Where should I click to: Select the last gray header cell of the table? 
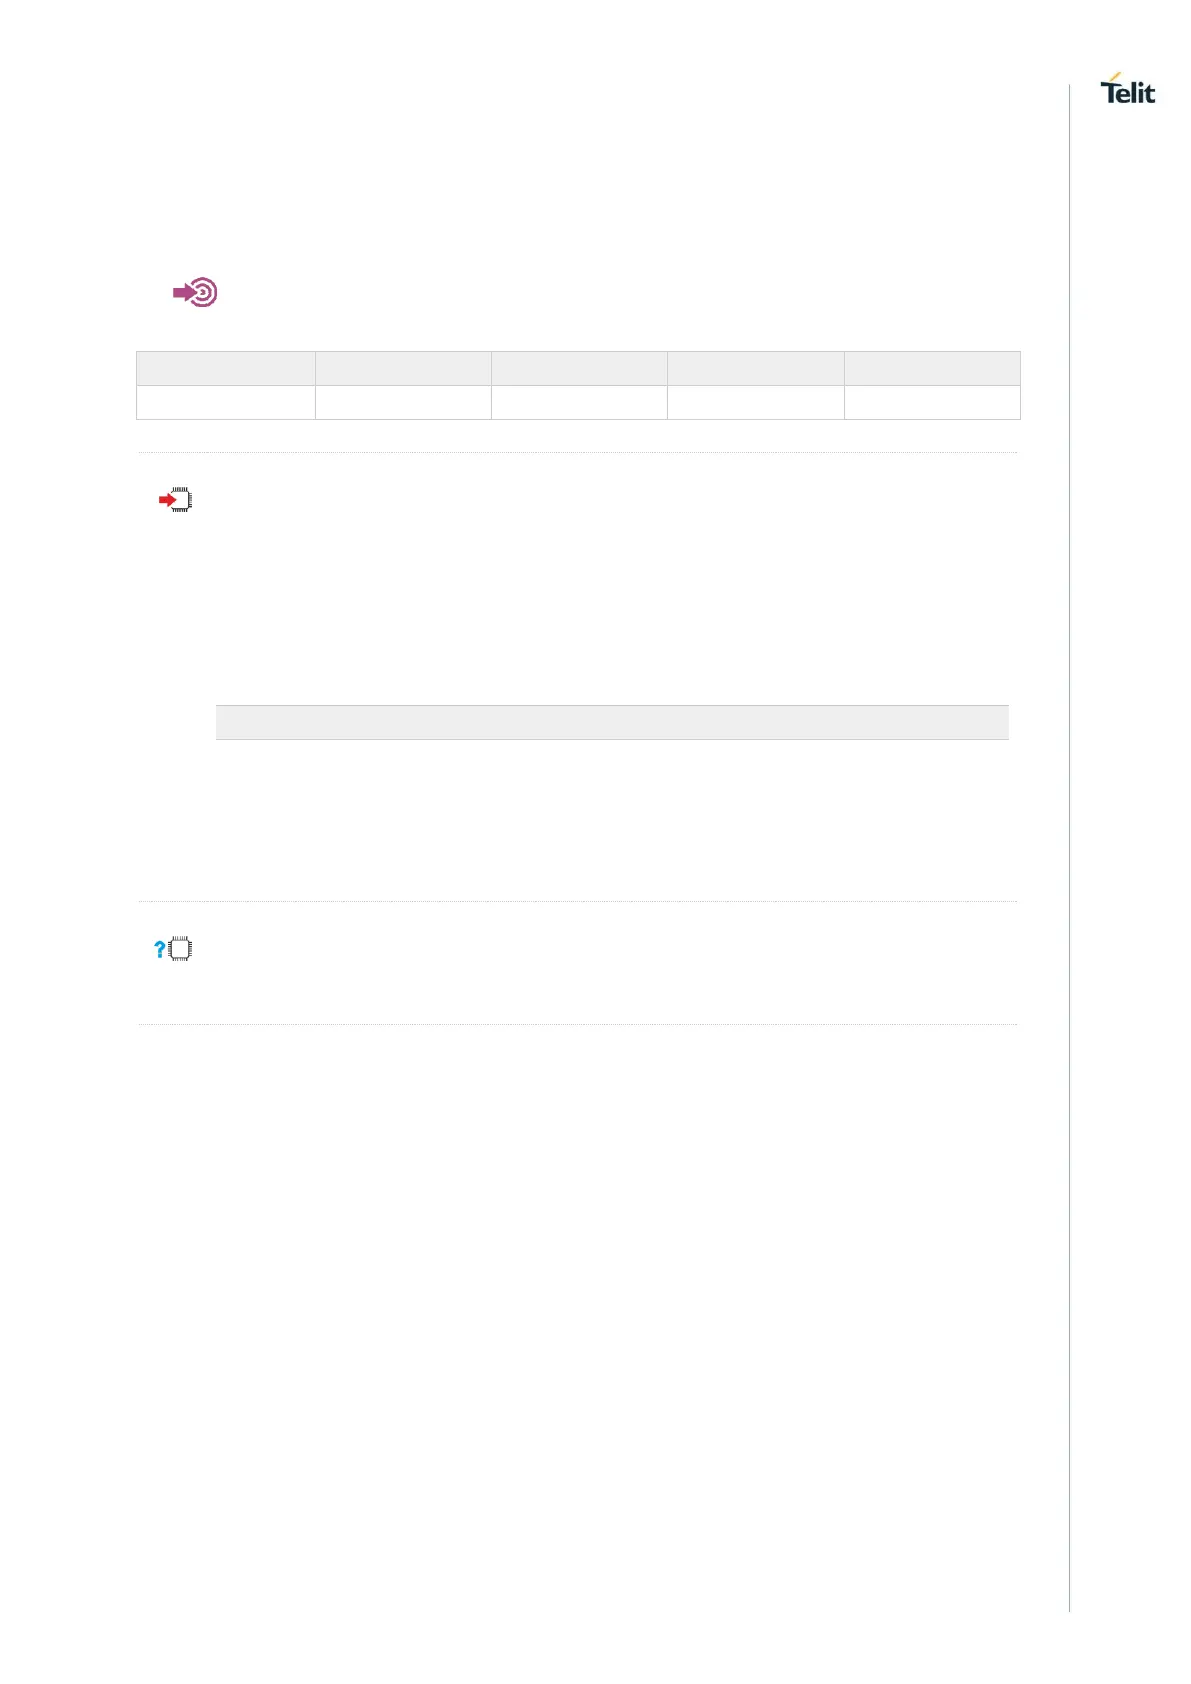[932, 368]
